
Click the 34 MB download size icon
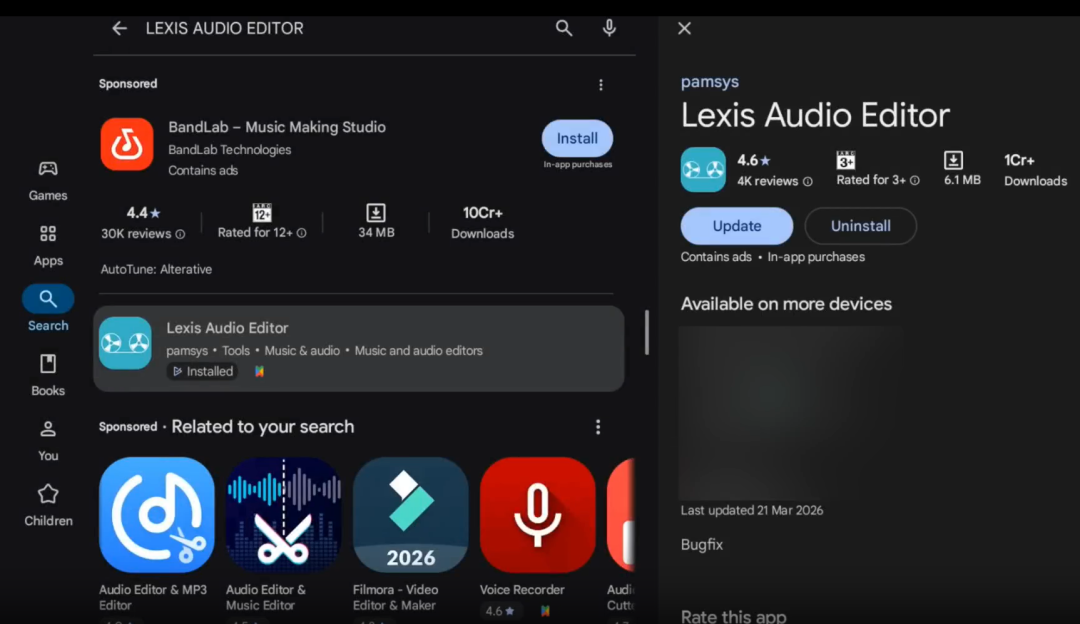[x=375, y=212]
